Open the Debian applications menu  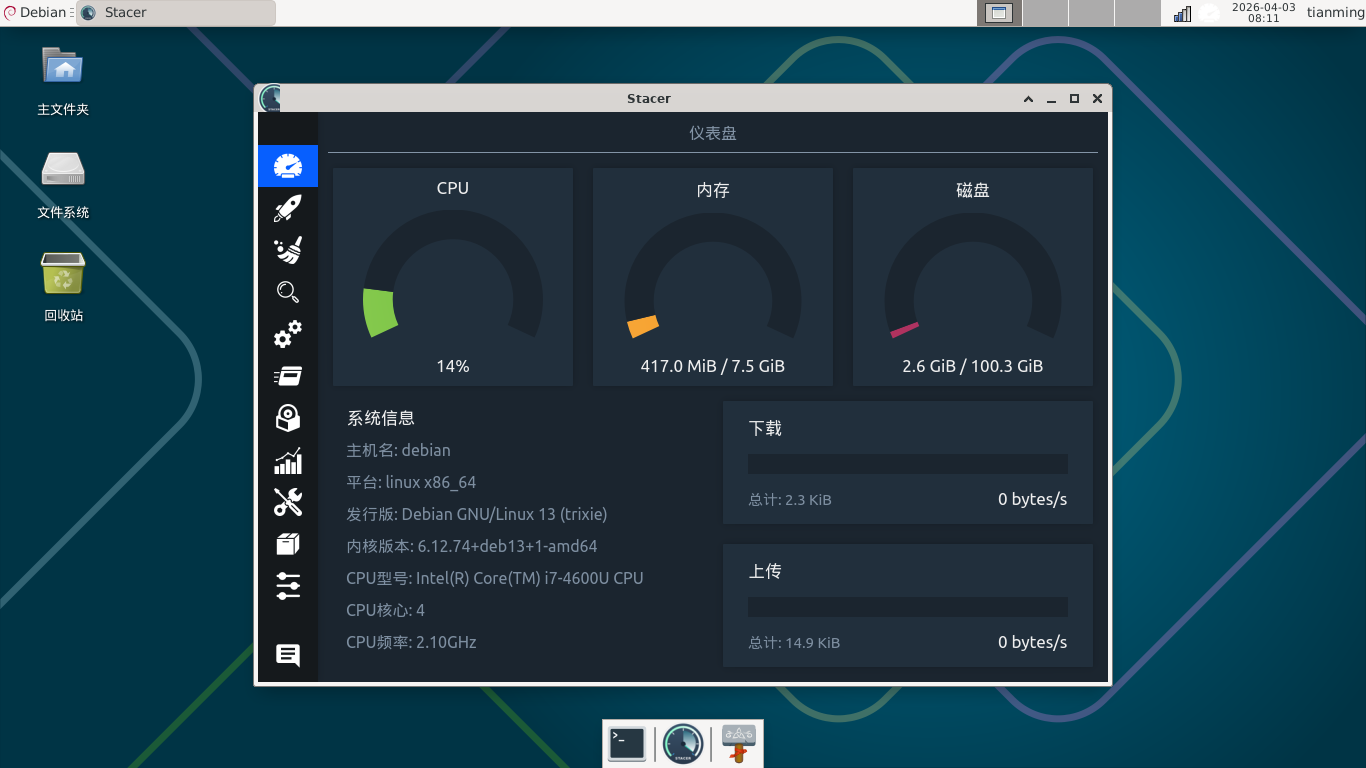(36, 13)
